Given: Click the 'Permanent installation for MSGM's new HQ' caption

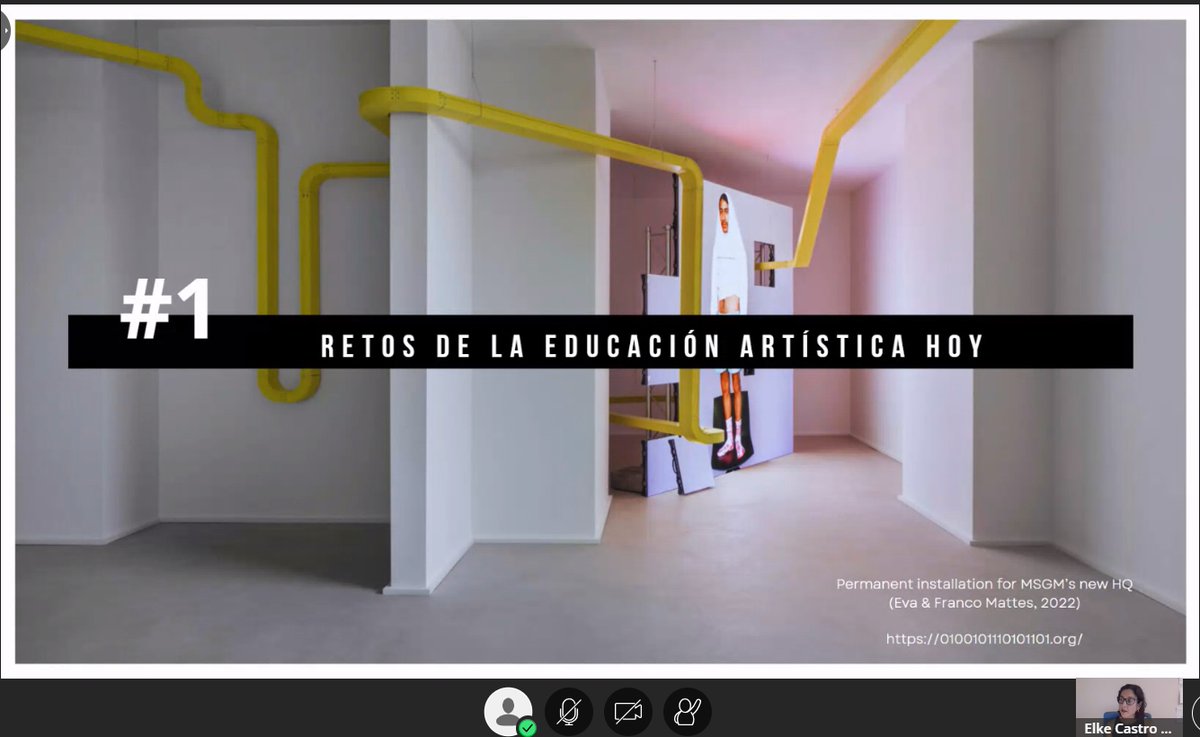Looking at the screenshot, I should click(x=984, y=583).
